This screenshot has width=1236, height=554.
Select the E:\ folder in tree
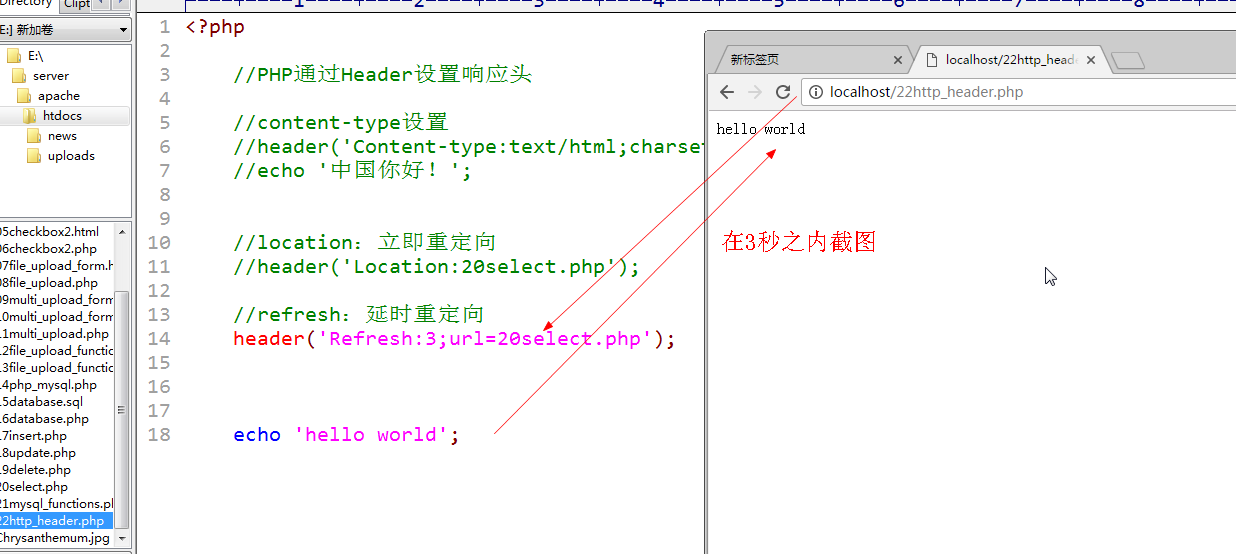(x=36, y=55)
